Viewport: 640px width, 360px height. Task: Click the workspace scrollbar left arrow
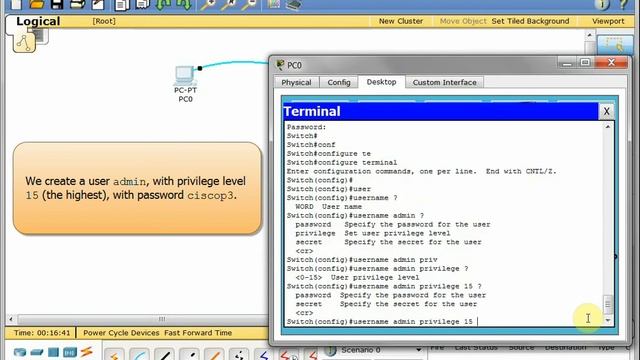point(11,319)
